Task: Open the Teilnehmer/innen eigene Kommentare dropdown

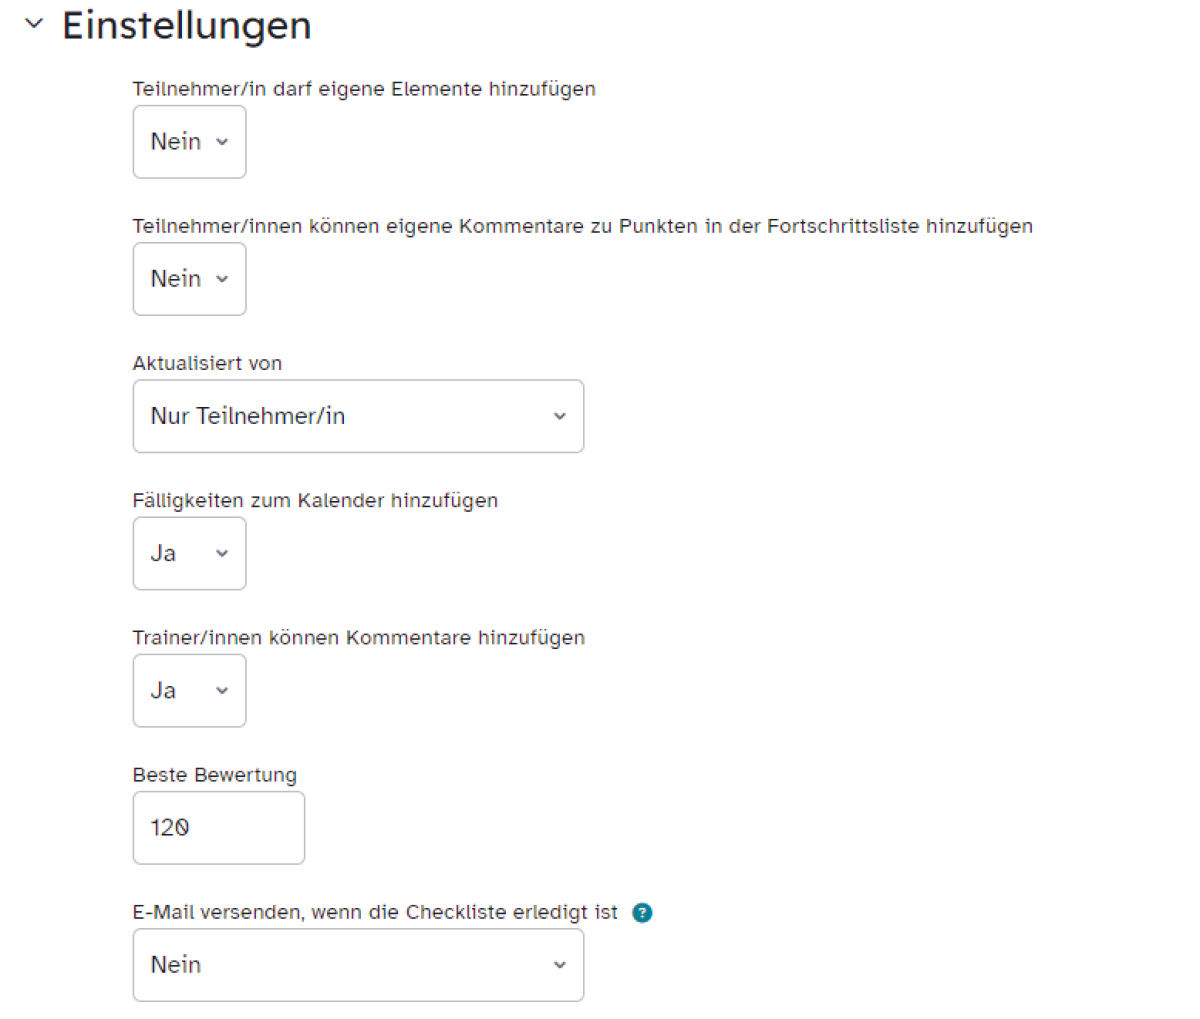Action: pos(189,279)
